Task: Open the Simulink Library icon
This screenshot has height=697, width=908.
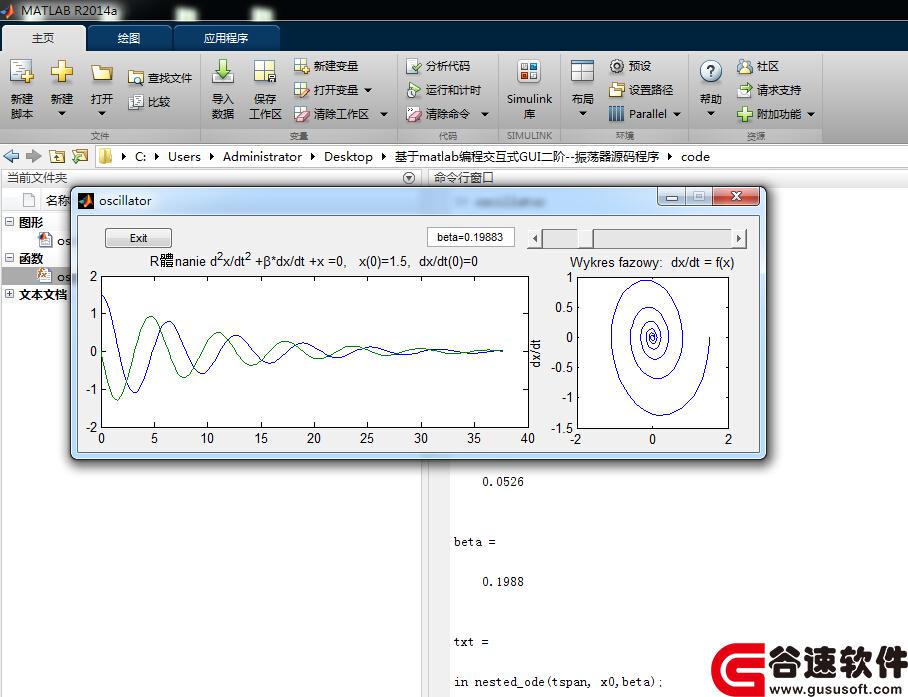Action: tap(529, 72)
